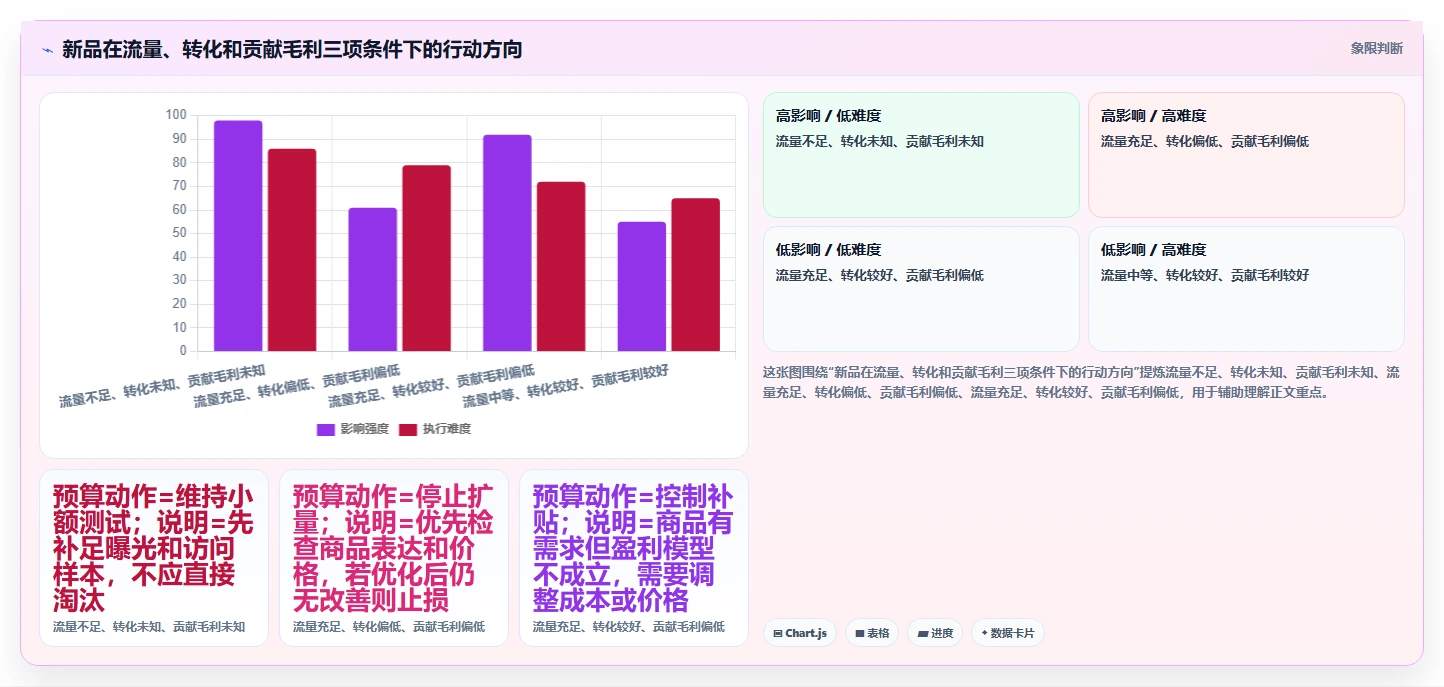
Task: Click the 进度 chip
Action: tap(935, 633)
